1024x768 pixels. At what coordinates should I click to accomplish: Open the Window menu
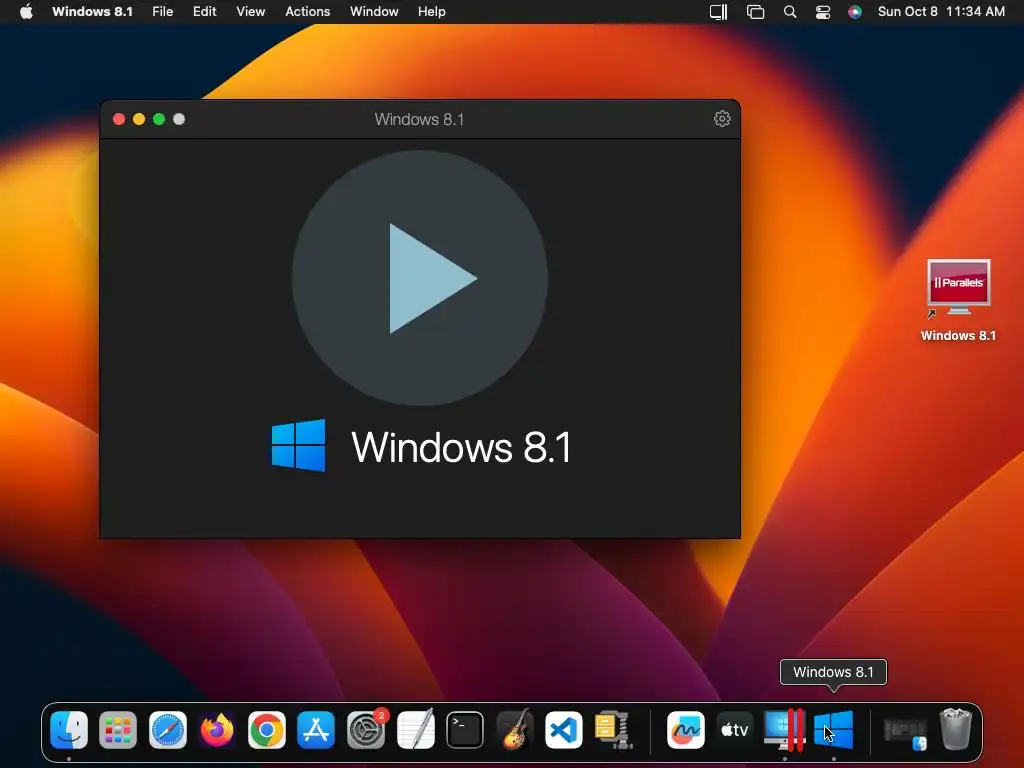(374, 12)
